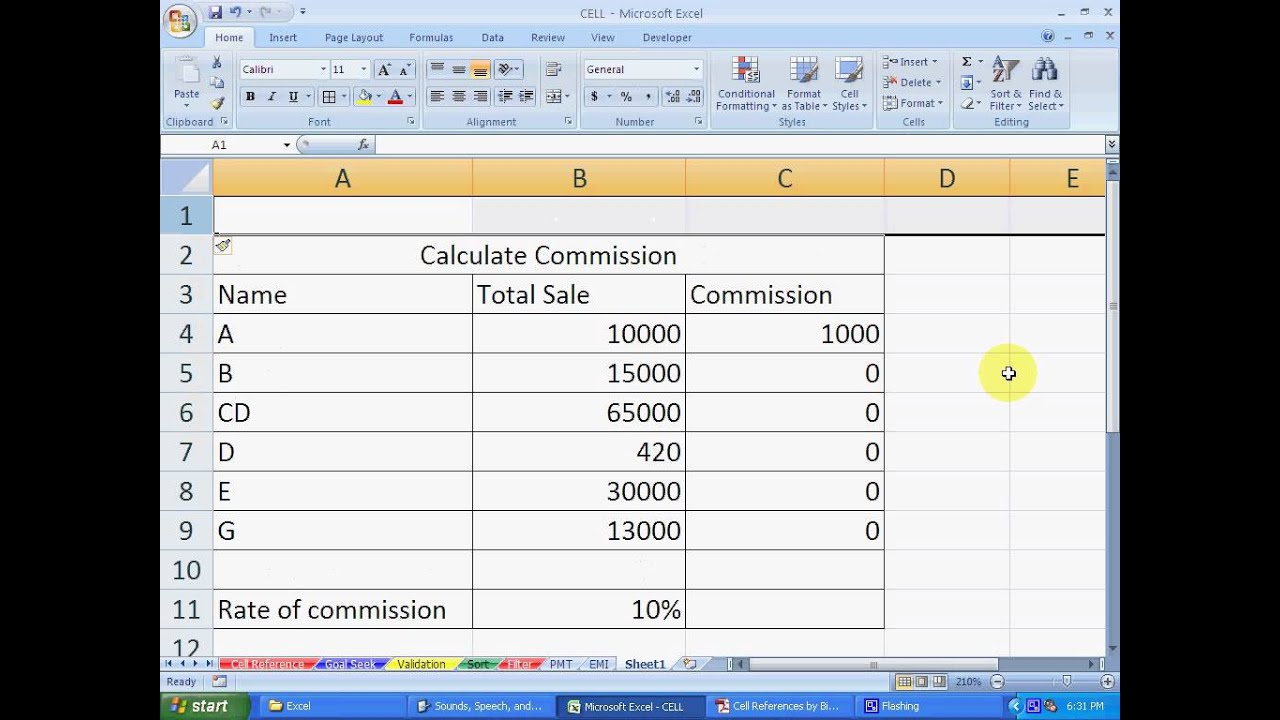1280x720 pixels.
Task: Open Flashing taskbar button
Action: point(931,706)
